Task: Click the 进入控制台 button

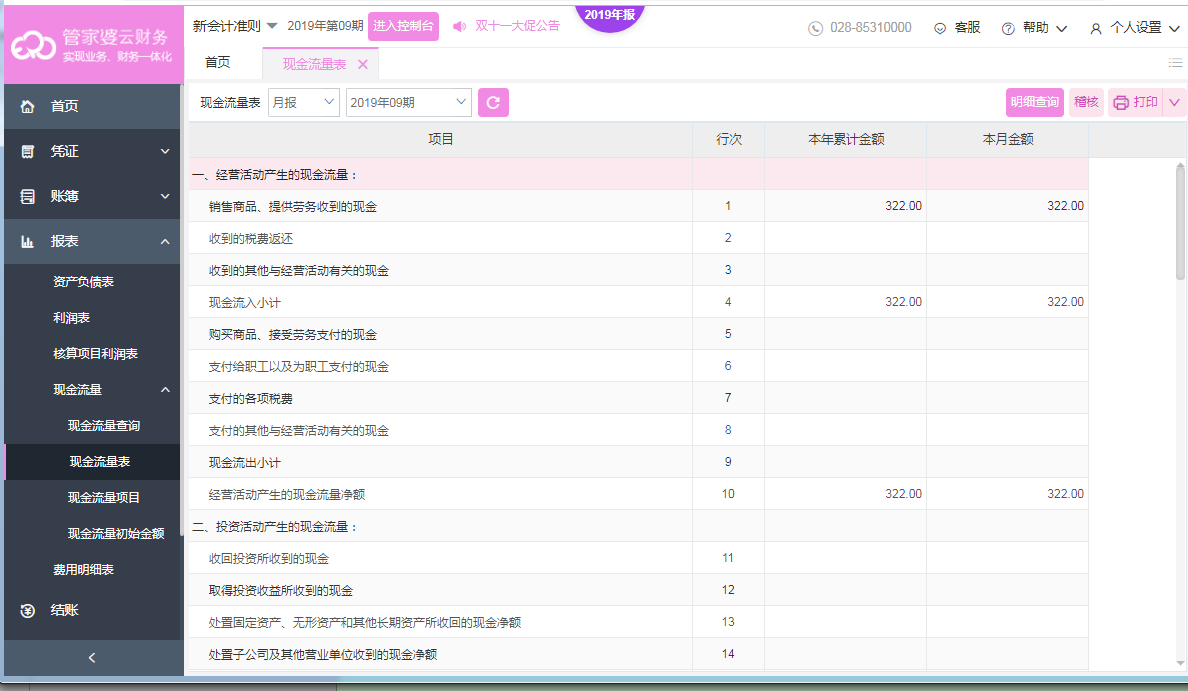Action: pyautogui.click(x=403, y=27)
